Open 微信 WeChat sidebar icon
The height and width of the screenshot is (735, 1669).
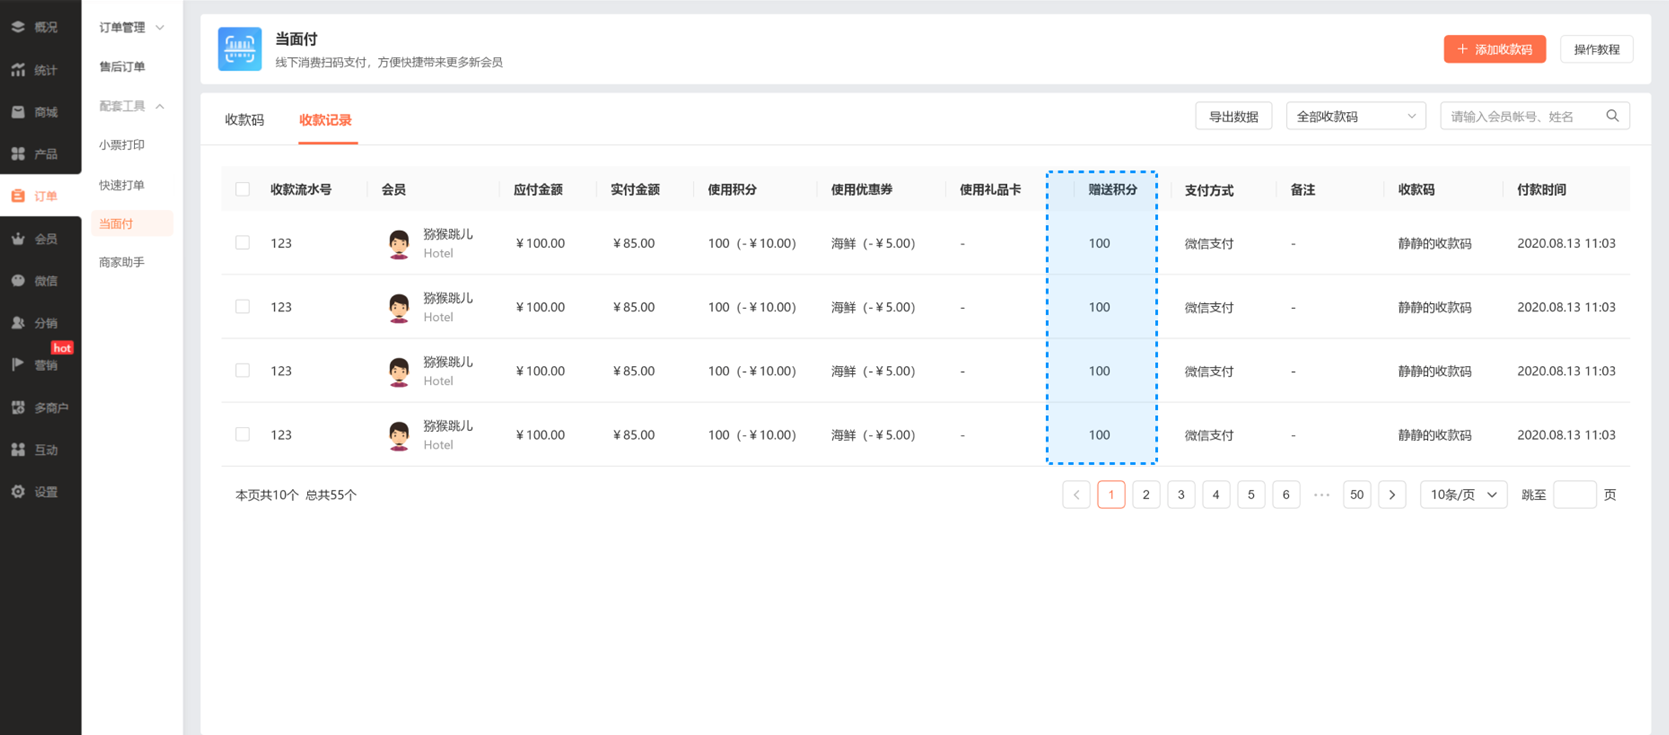pos(19,281)
